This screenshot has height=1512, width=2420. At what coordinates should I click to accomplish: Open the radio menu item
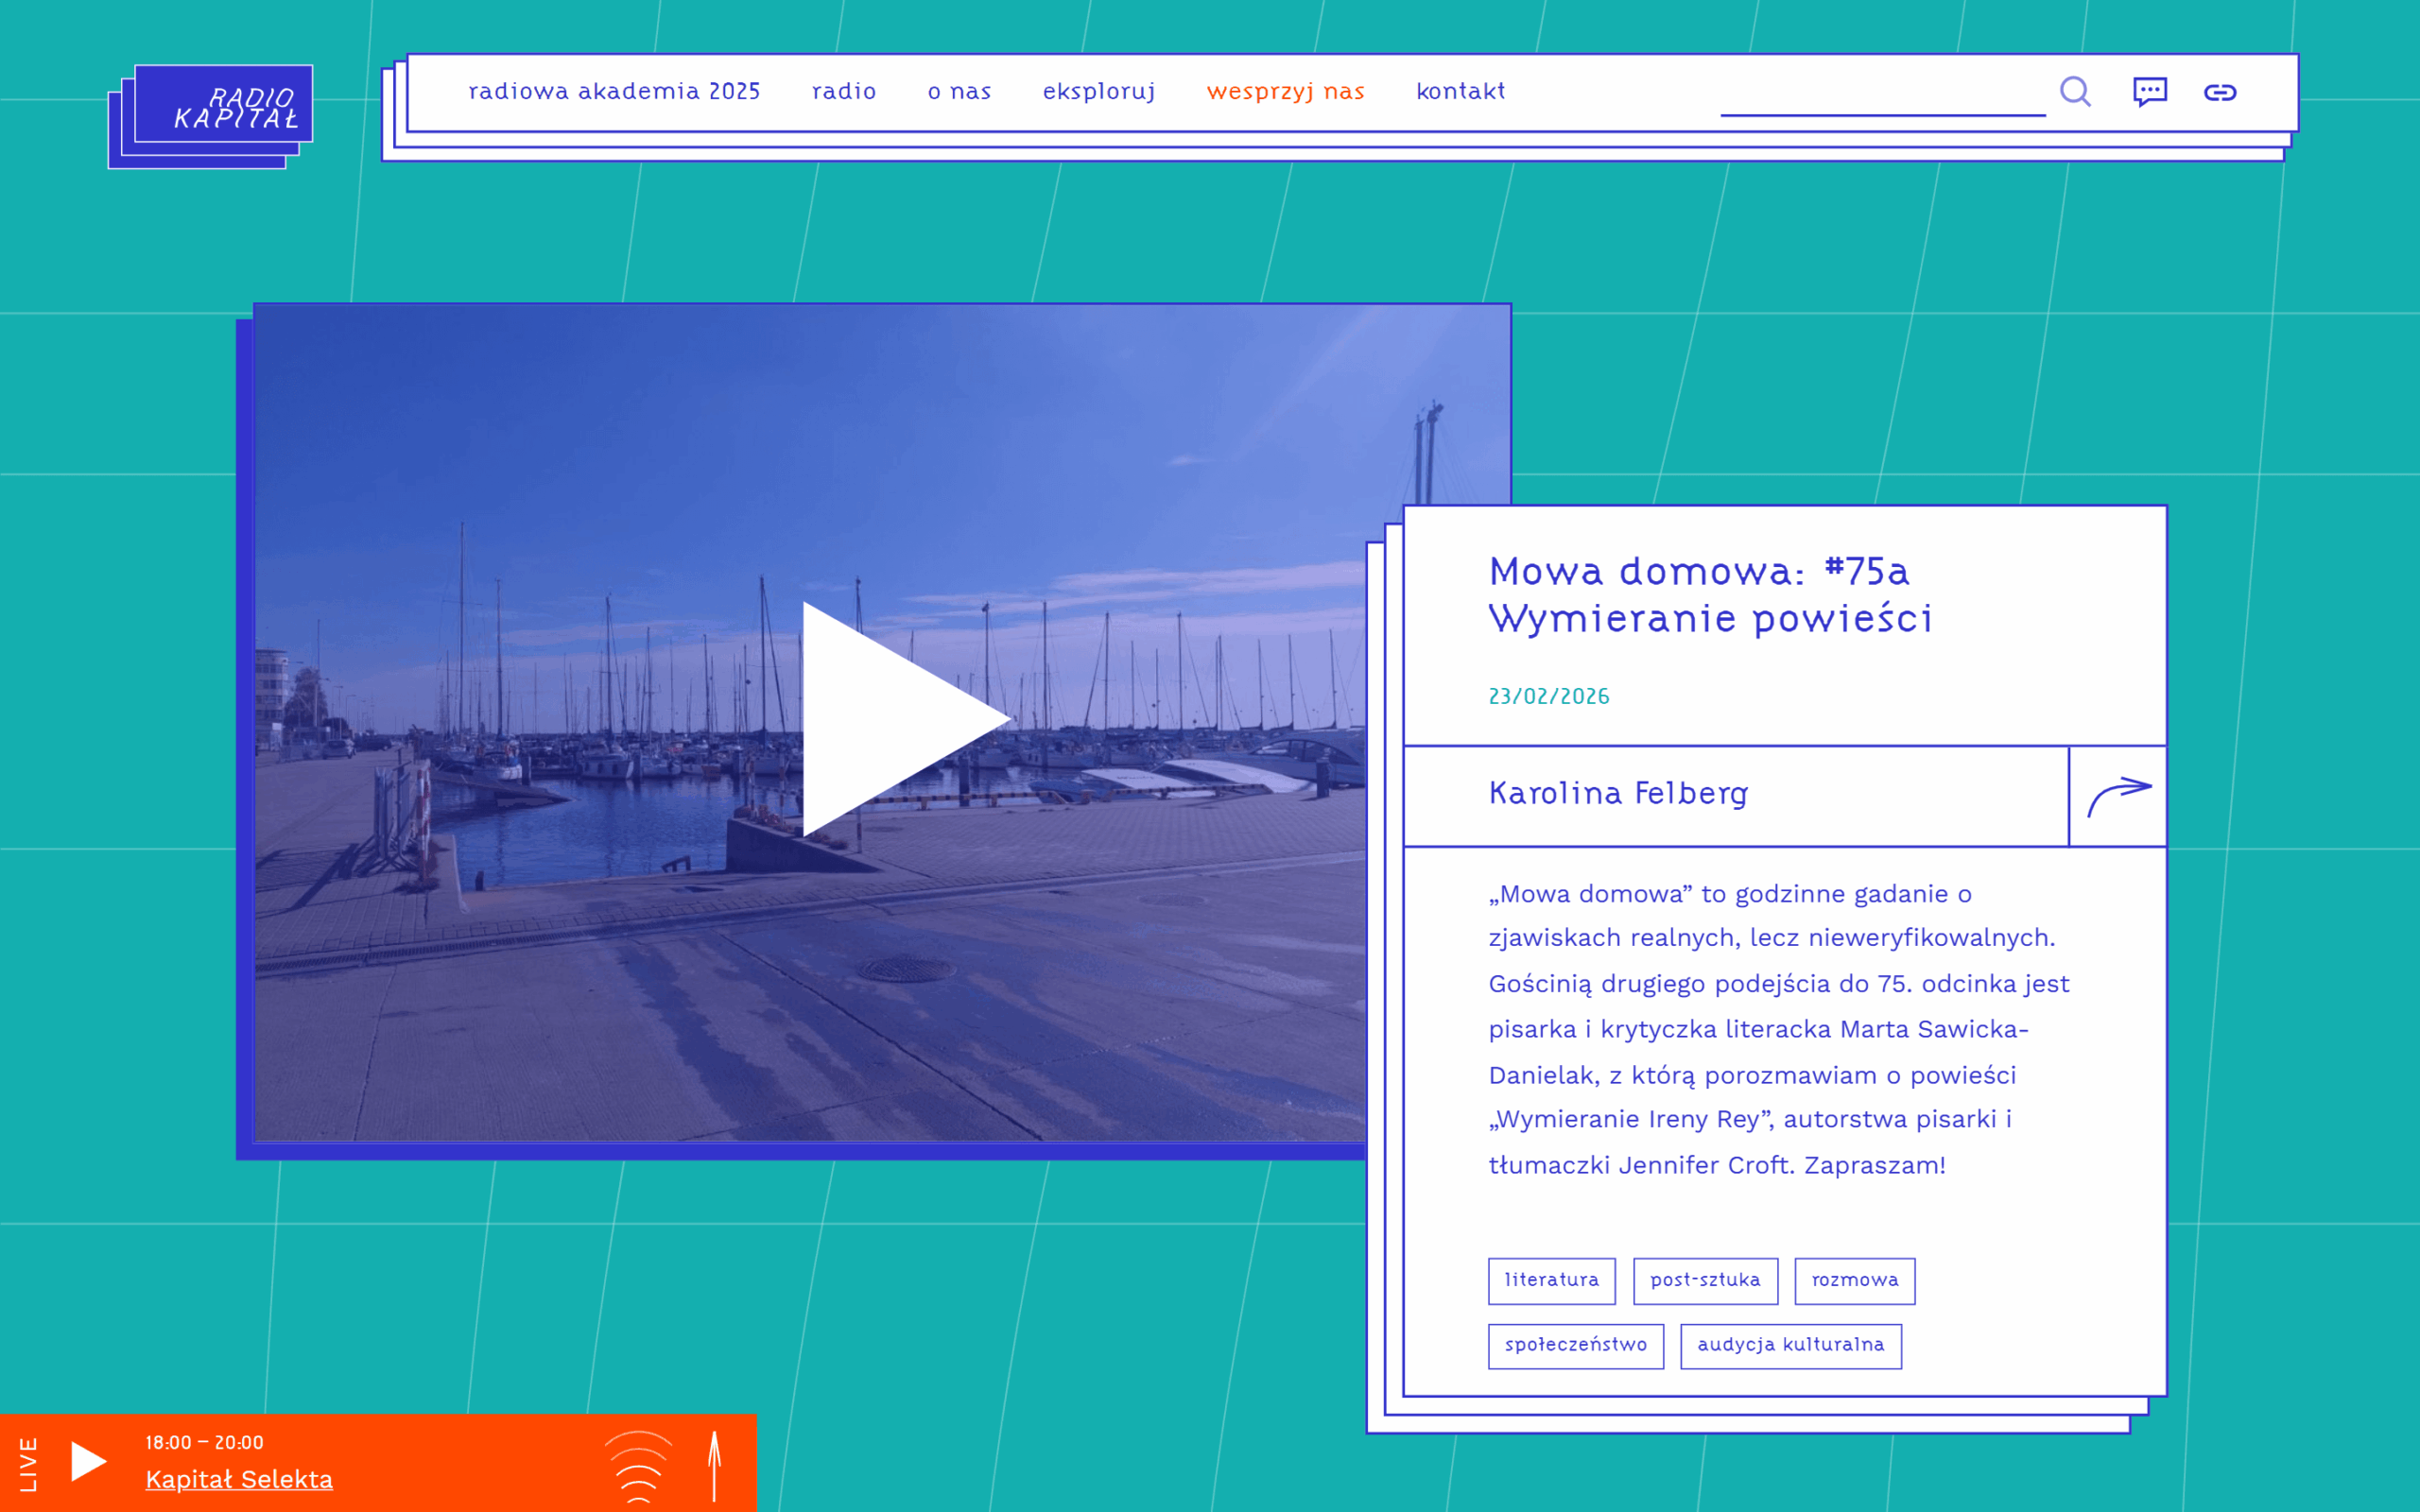[x=843, y=92]
